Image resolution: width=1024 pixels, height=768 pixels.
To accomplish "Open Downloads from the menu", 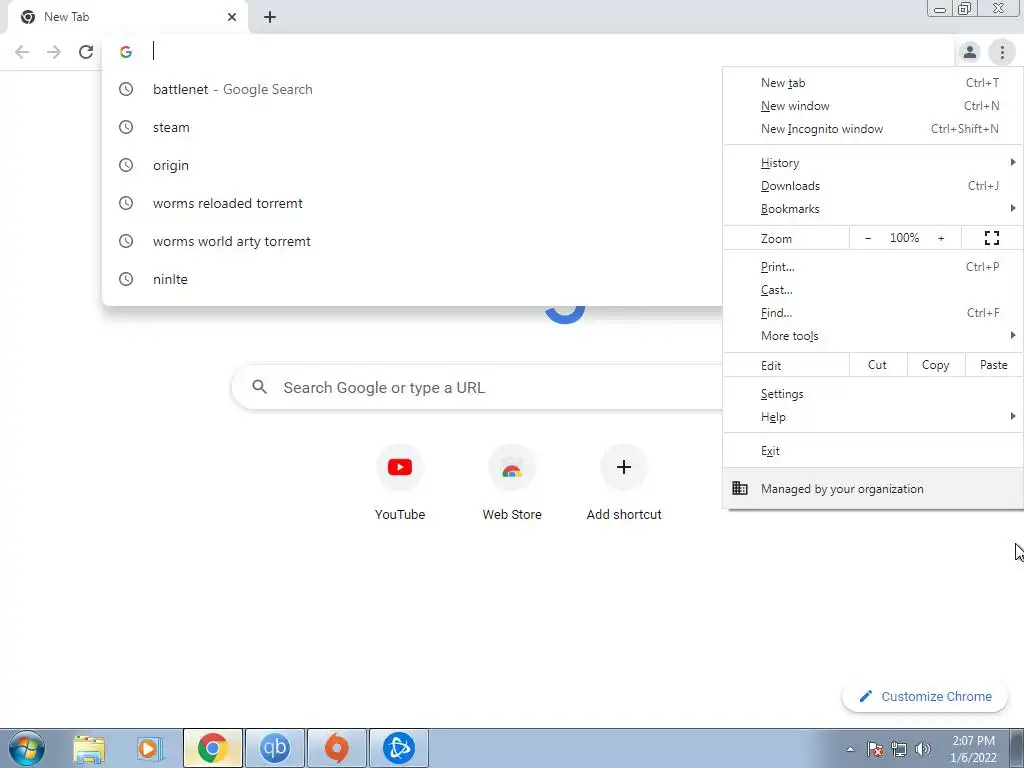I will (x=872, y=185).
